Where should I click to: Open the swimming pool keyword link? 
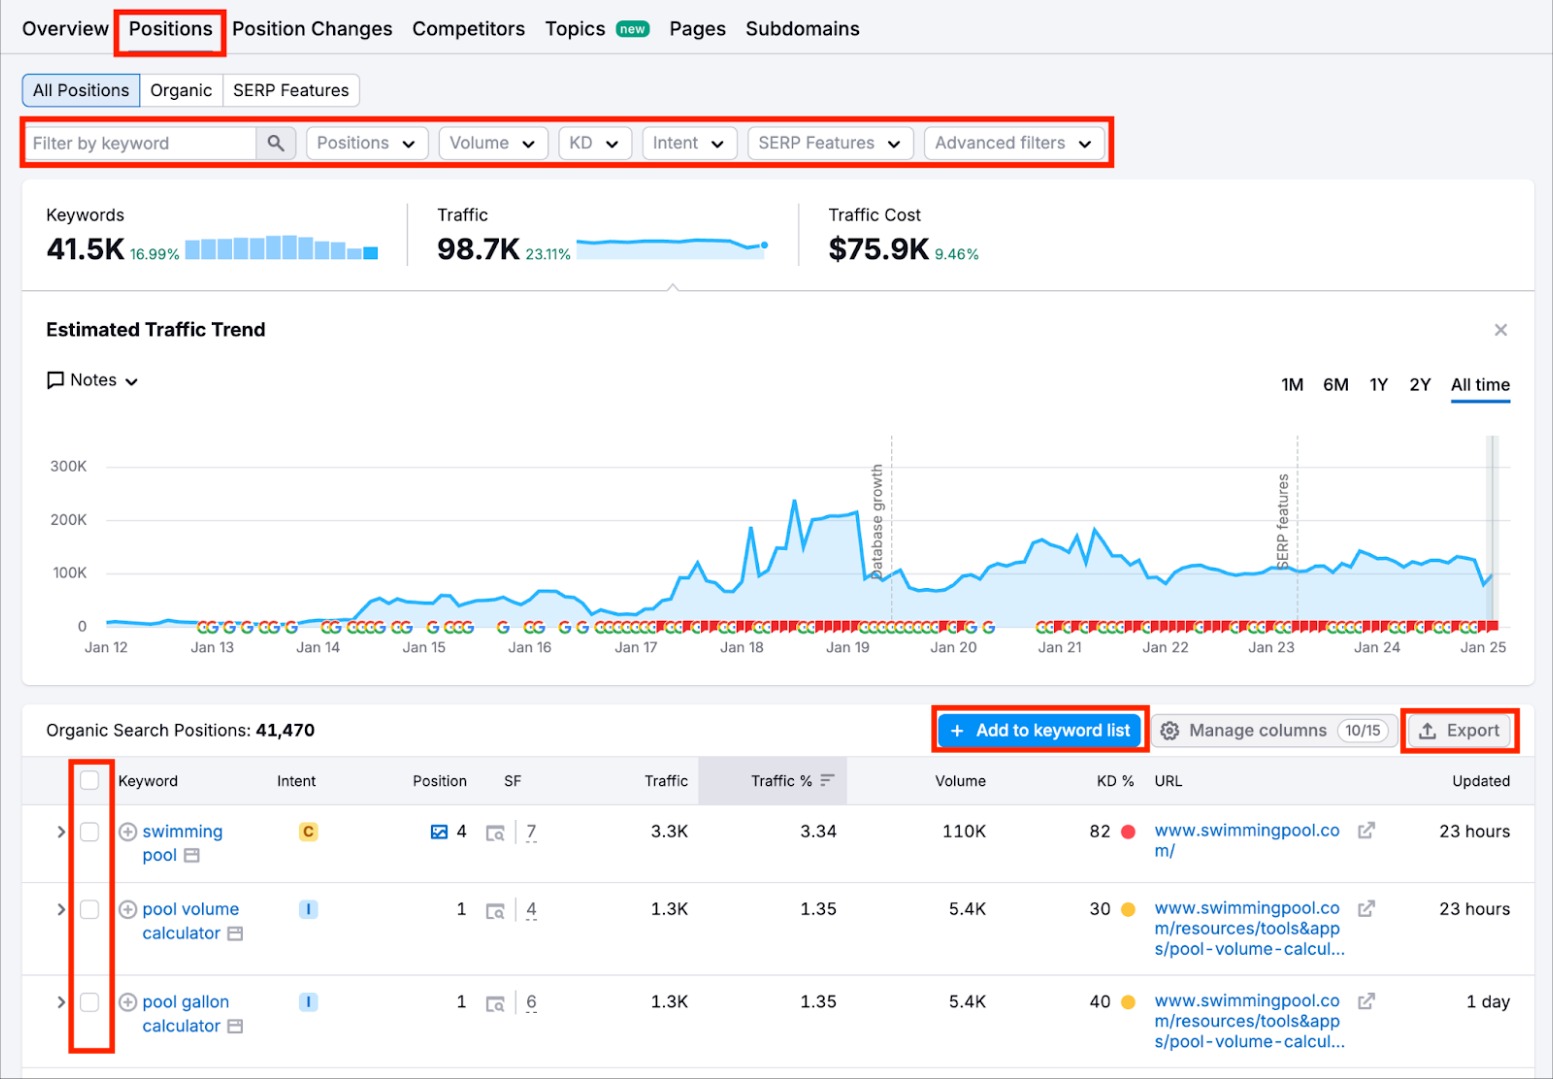[x=182, y=843]
